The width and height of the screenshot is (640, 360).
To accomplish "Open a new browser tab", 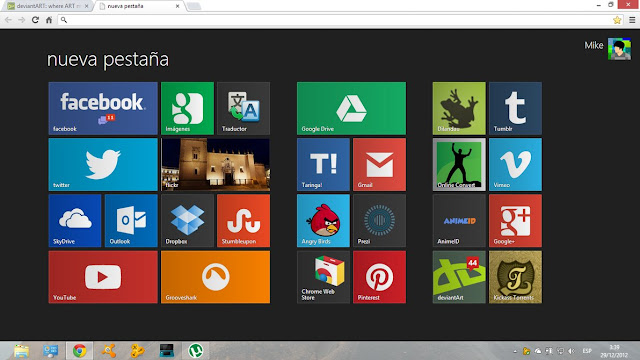I will (x=194, y=6).
